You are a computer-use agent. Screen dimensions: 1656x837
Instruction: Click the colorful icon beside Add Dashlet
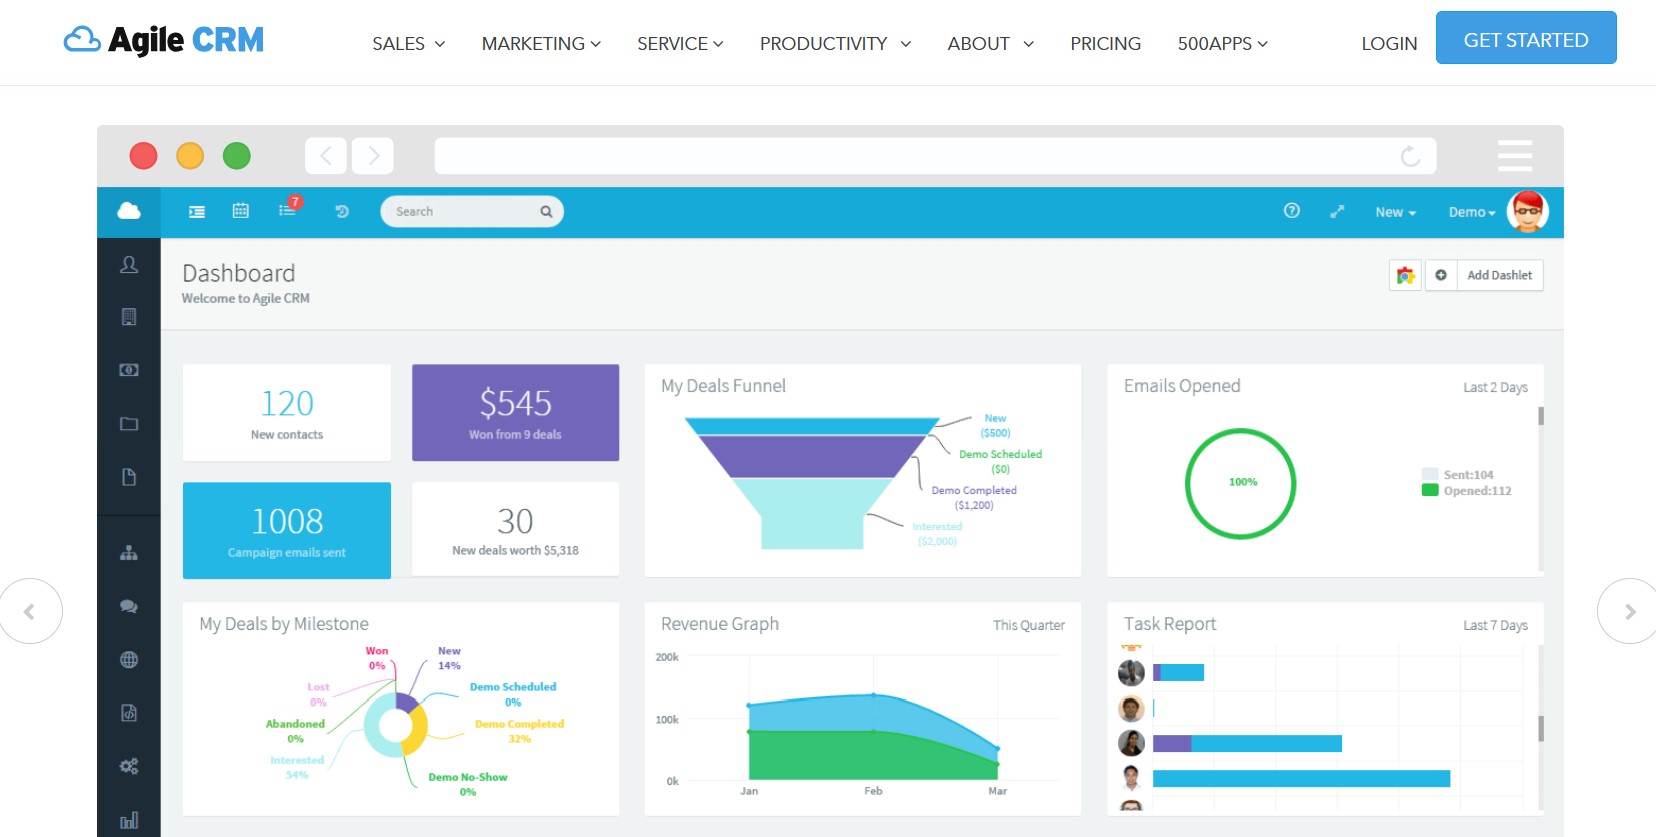[1405, 275]
